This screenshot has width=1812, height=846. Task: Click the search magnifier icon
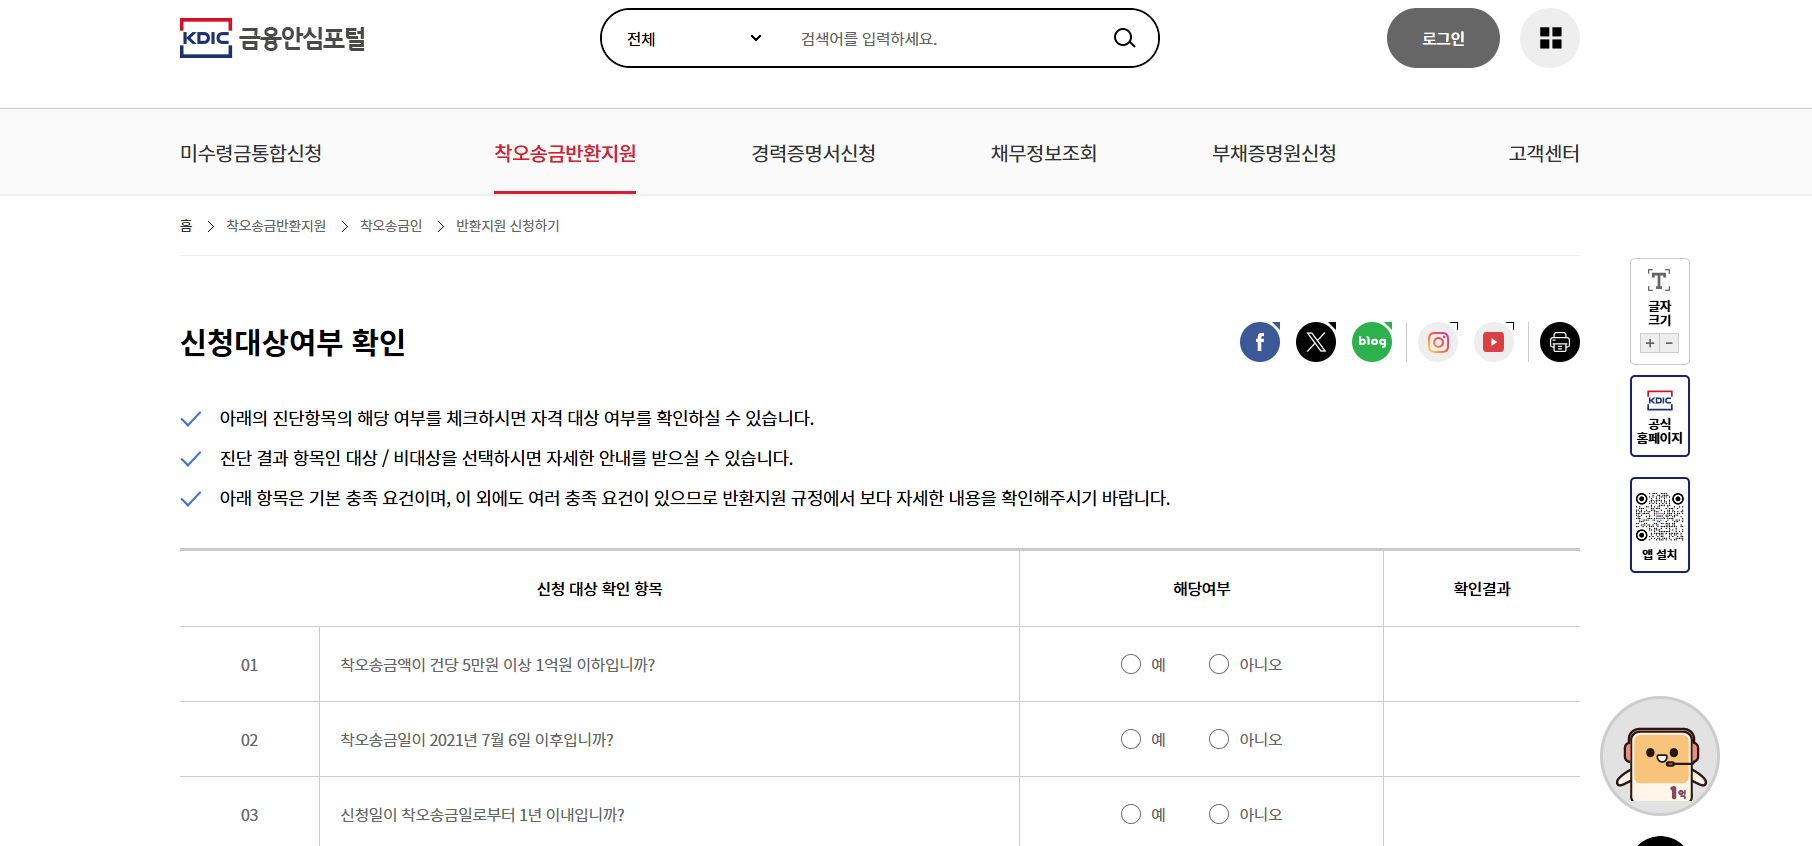pos(1124,38)
